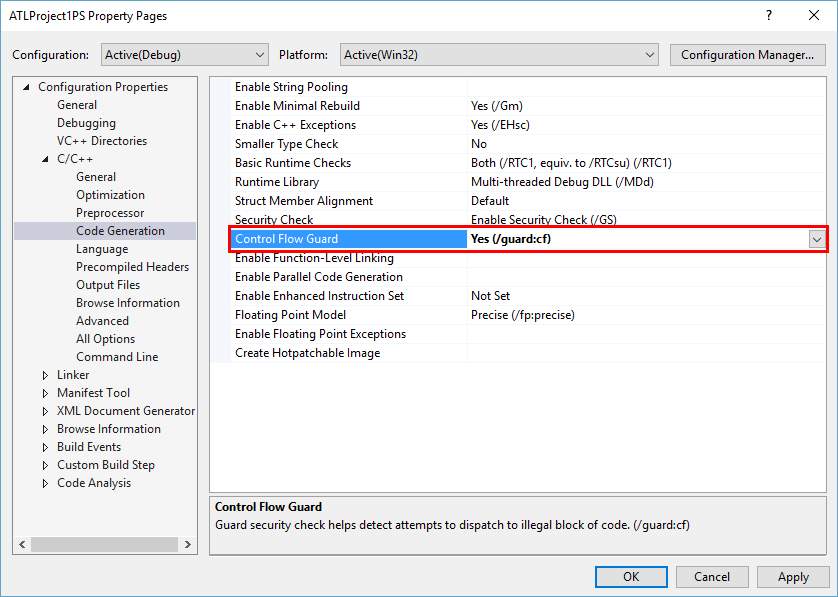Click the Configuration Manager button
Viewport: 838px width, 597px height.
pyautogui.click(x=747, y=55)
